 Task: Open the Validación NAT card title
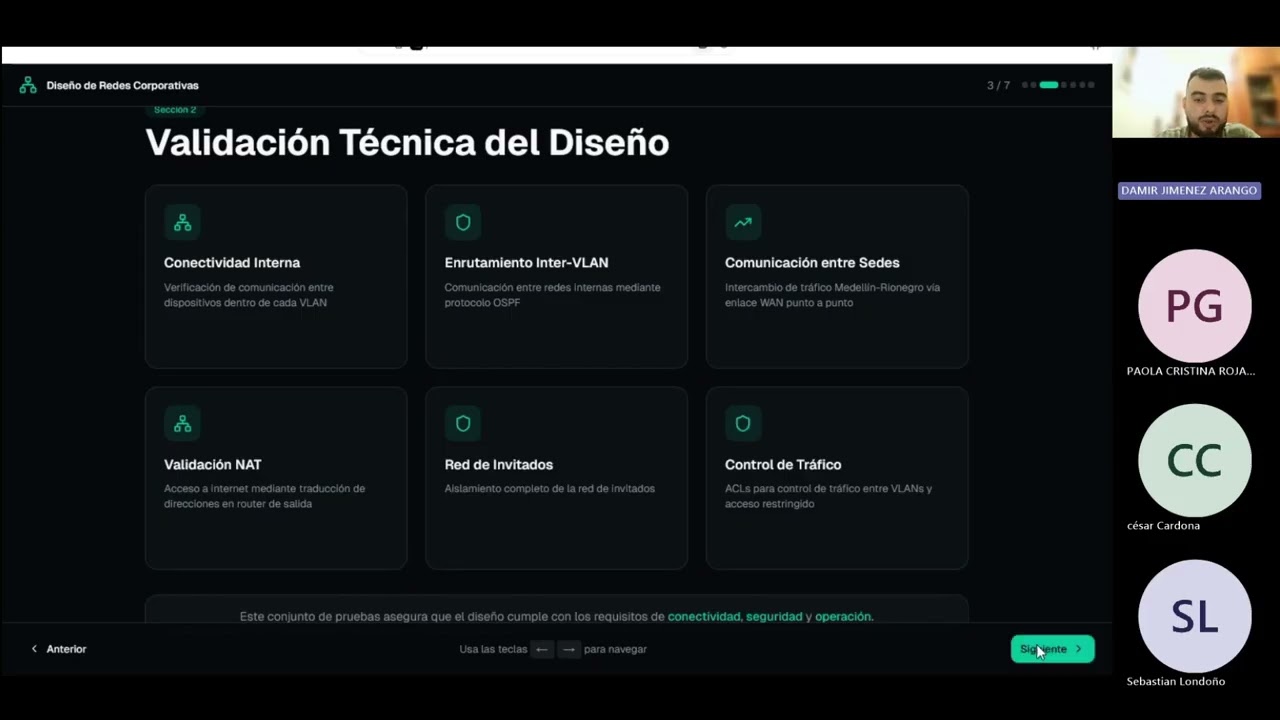click(212, 465)
